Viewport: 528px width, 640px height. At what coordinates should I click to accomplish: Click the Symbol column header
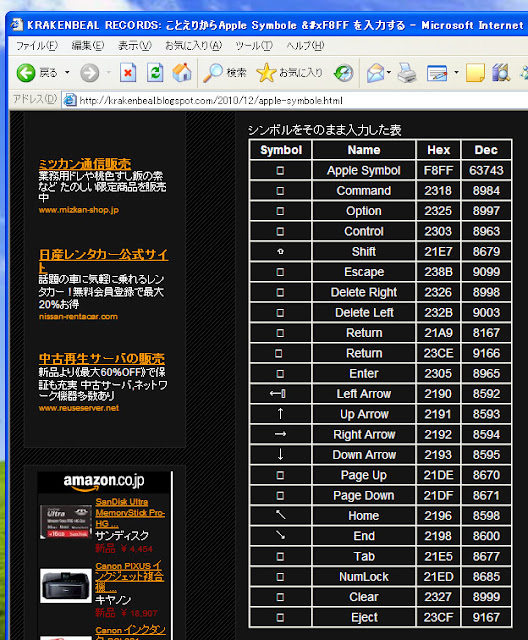(x=281, y=150)
